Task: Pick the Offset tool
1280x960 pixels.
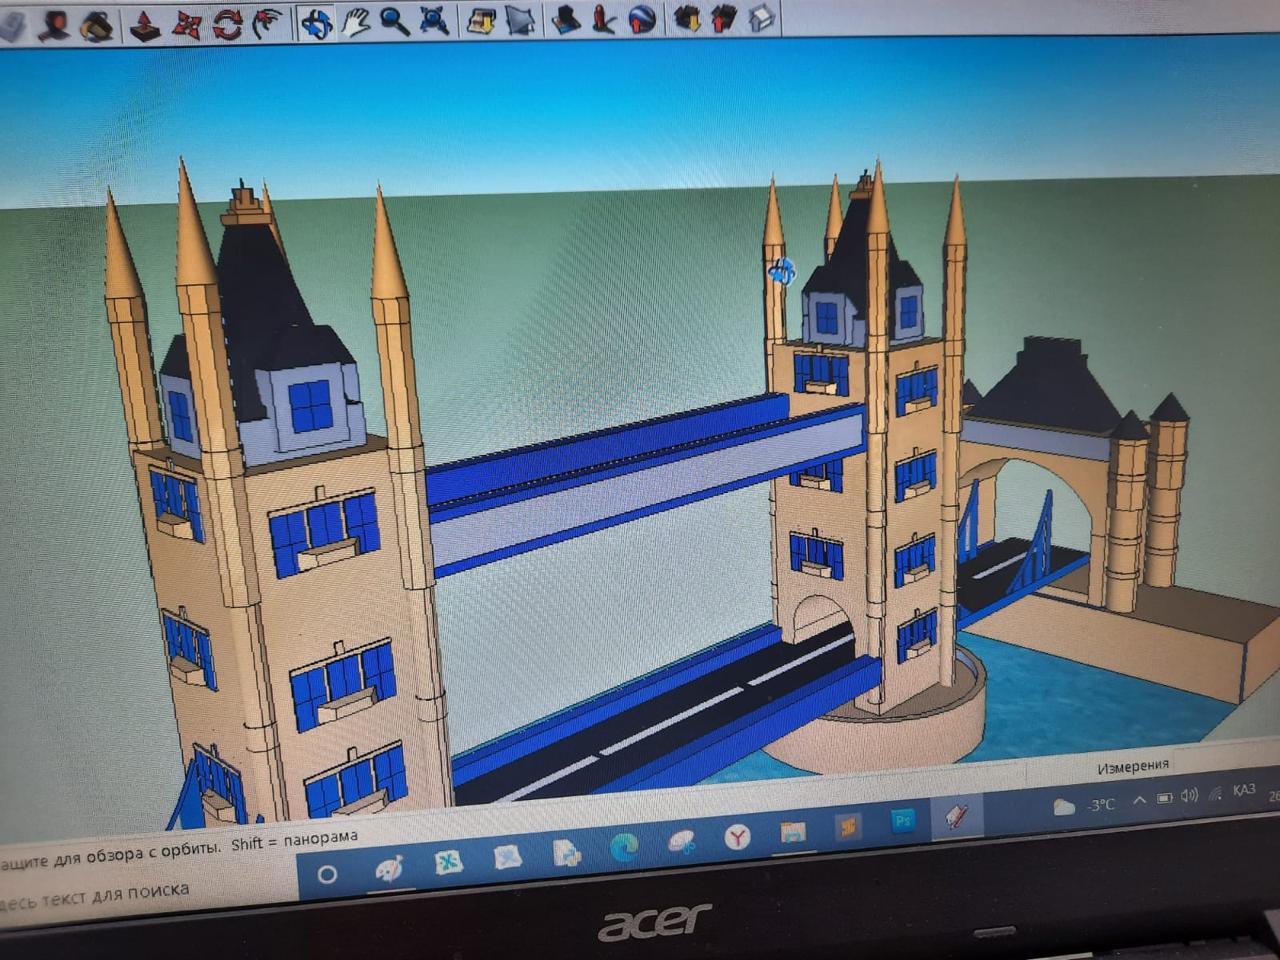Action: 268,22
